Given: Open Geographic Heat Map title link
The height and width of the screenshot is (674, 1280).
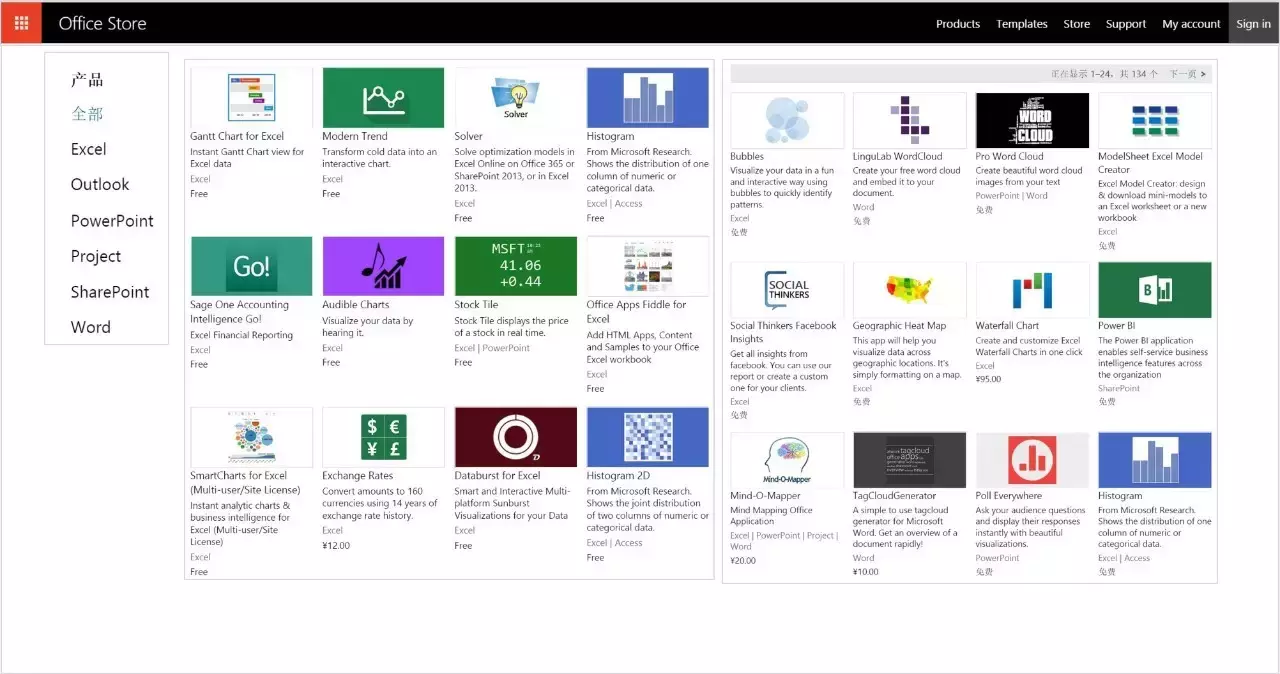Looking at the screenshot, I should tap(899, 326).
